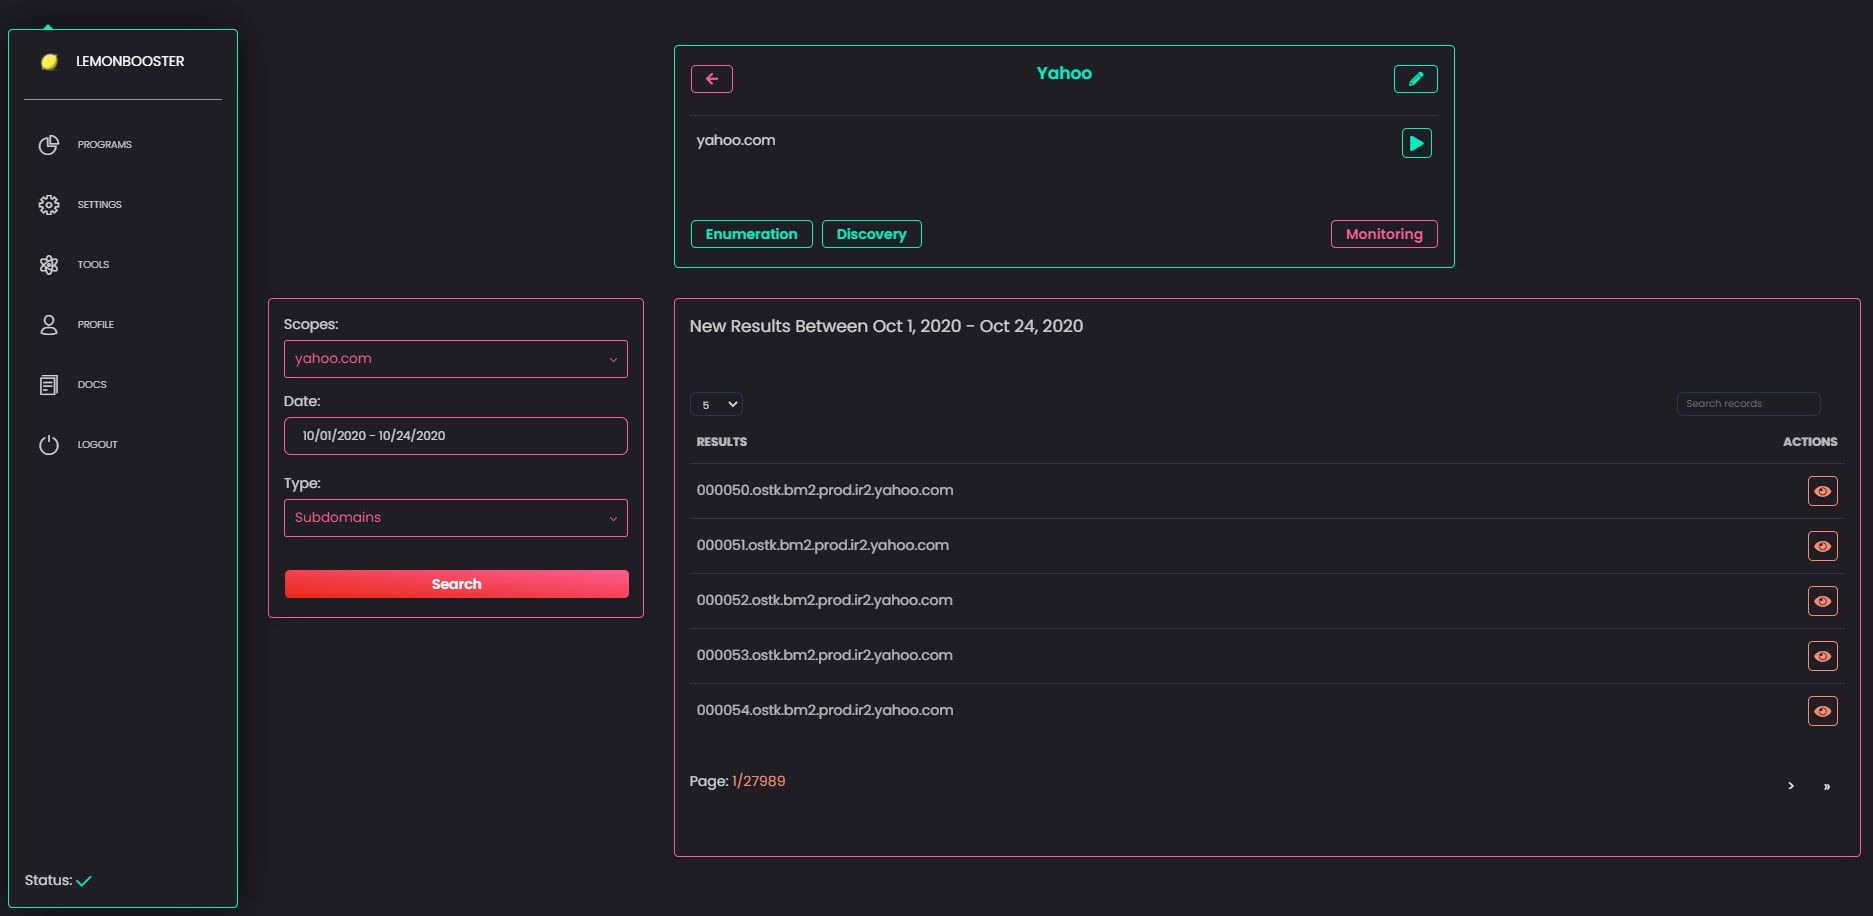The image size is (1873, 916).
Task: View details for 000050.ostk.bm2.prod.ir2.yahoo.com
Action: pos(1822,491)
